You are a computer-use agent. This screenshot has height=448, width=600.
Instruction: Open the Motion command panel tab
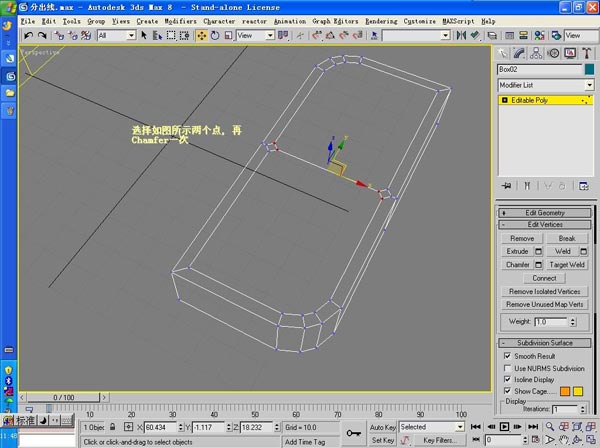pos(553,53)
